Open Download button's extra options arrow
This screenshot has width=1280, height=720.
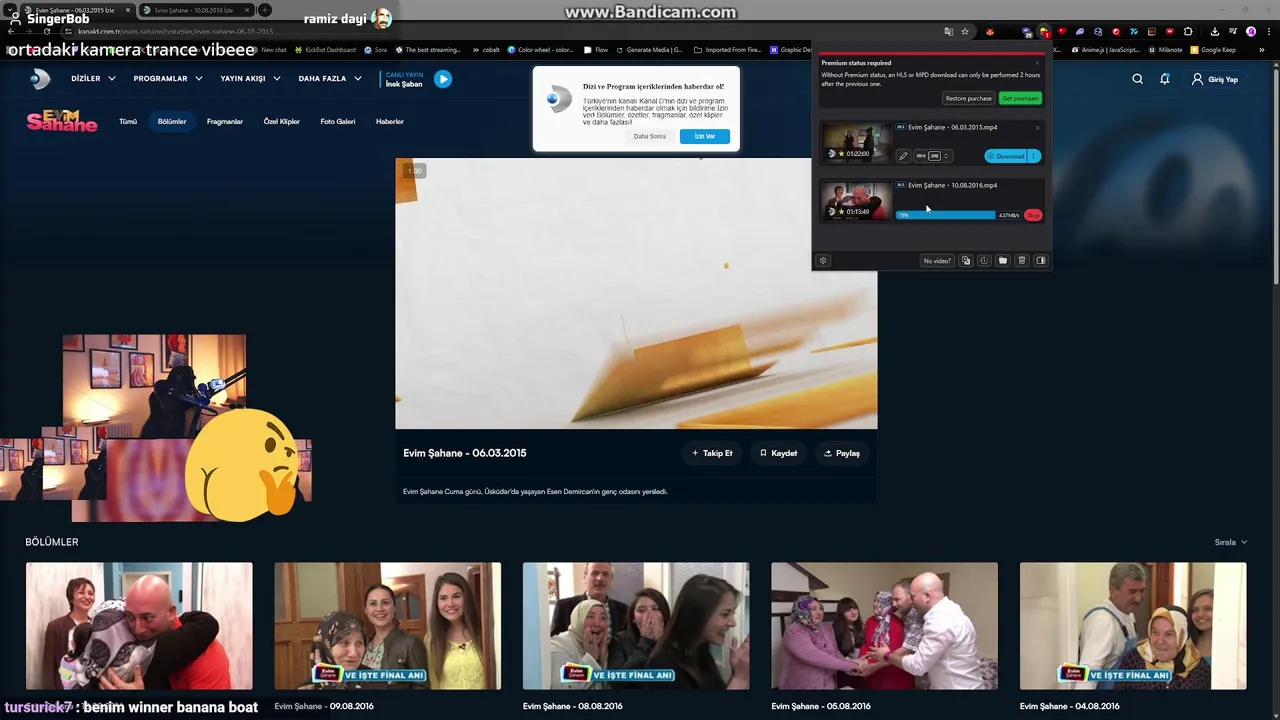click(1033, 156)
